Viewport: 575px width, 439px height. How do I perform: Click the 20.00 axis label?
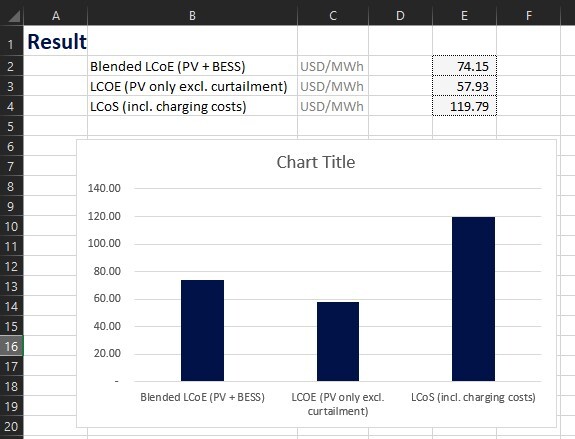point(107,353)
